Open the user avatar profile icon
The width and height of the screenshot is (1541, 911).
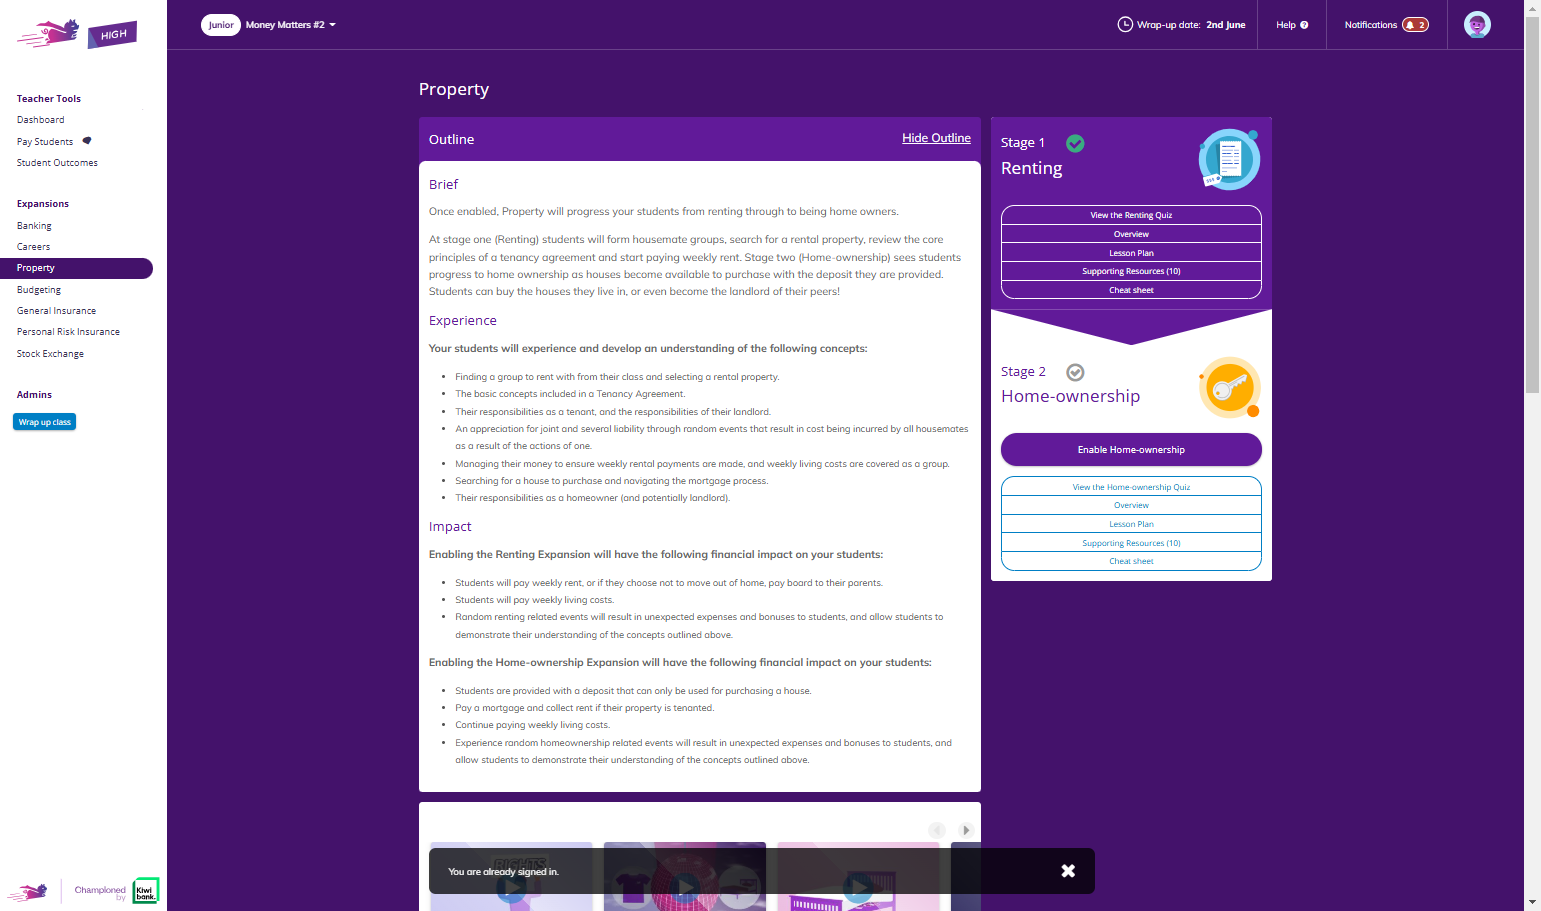pos(1477,25)
